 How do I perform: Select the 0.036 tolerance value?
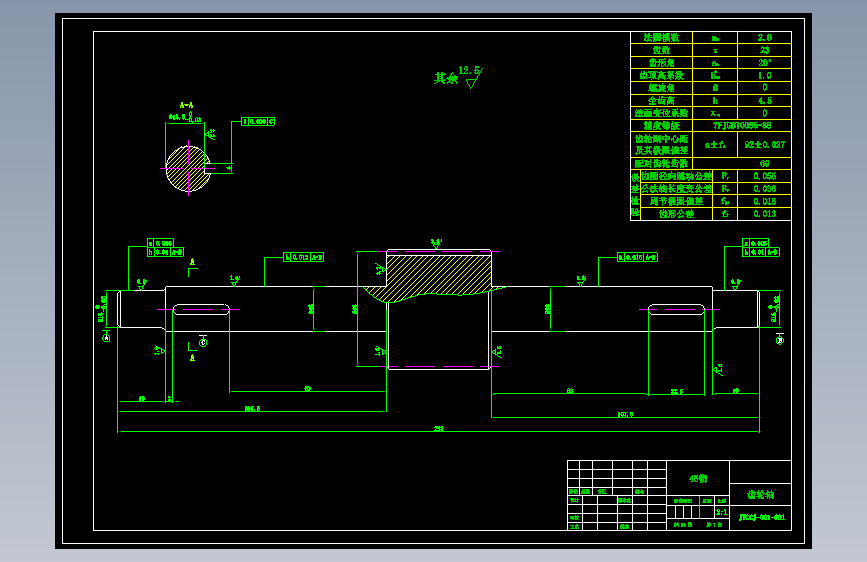765,189
